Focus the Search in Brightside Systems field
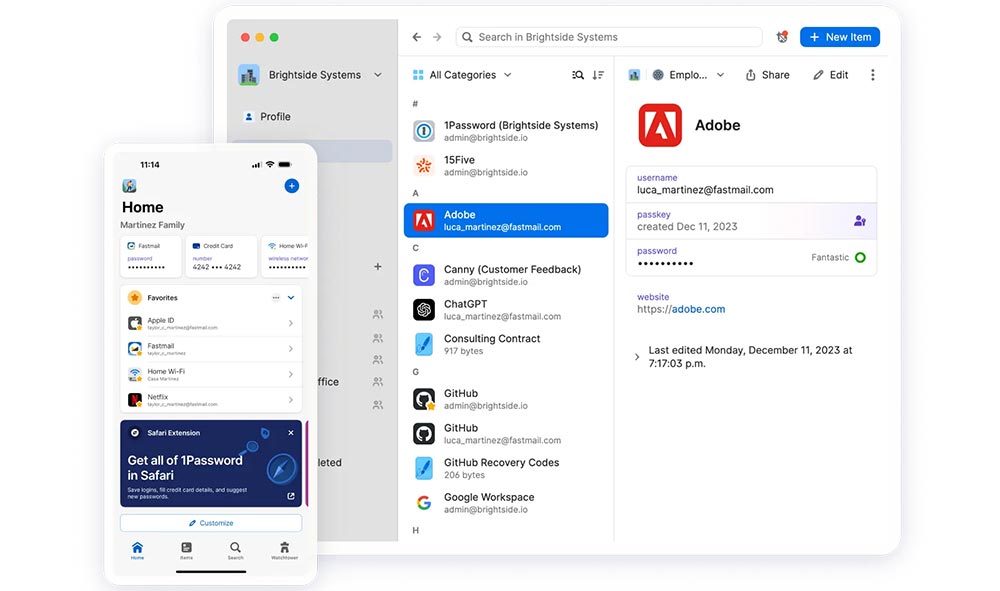 point(609,37)
